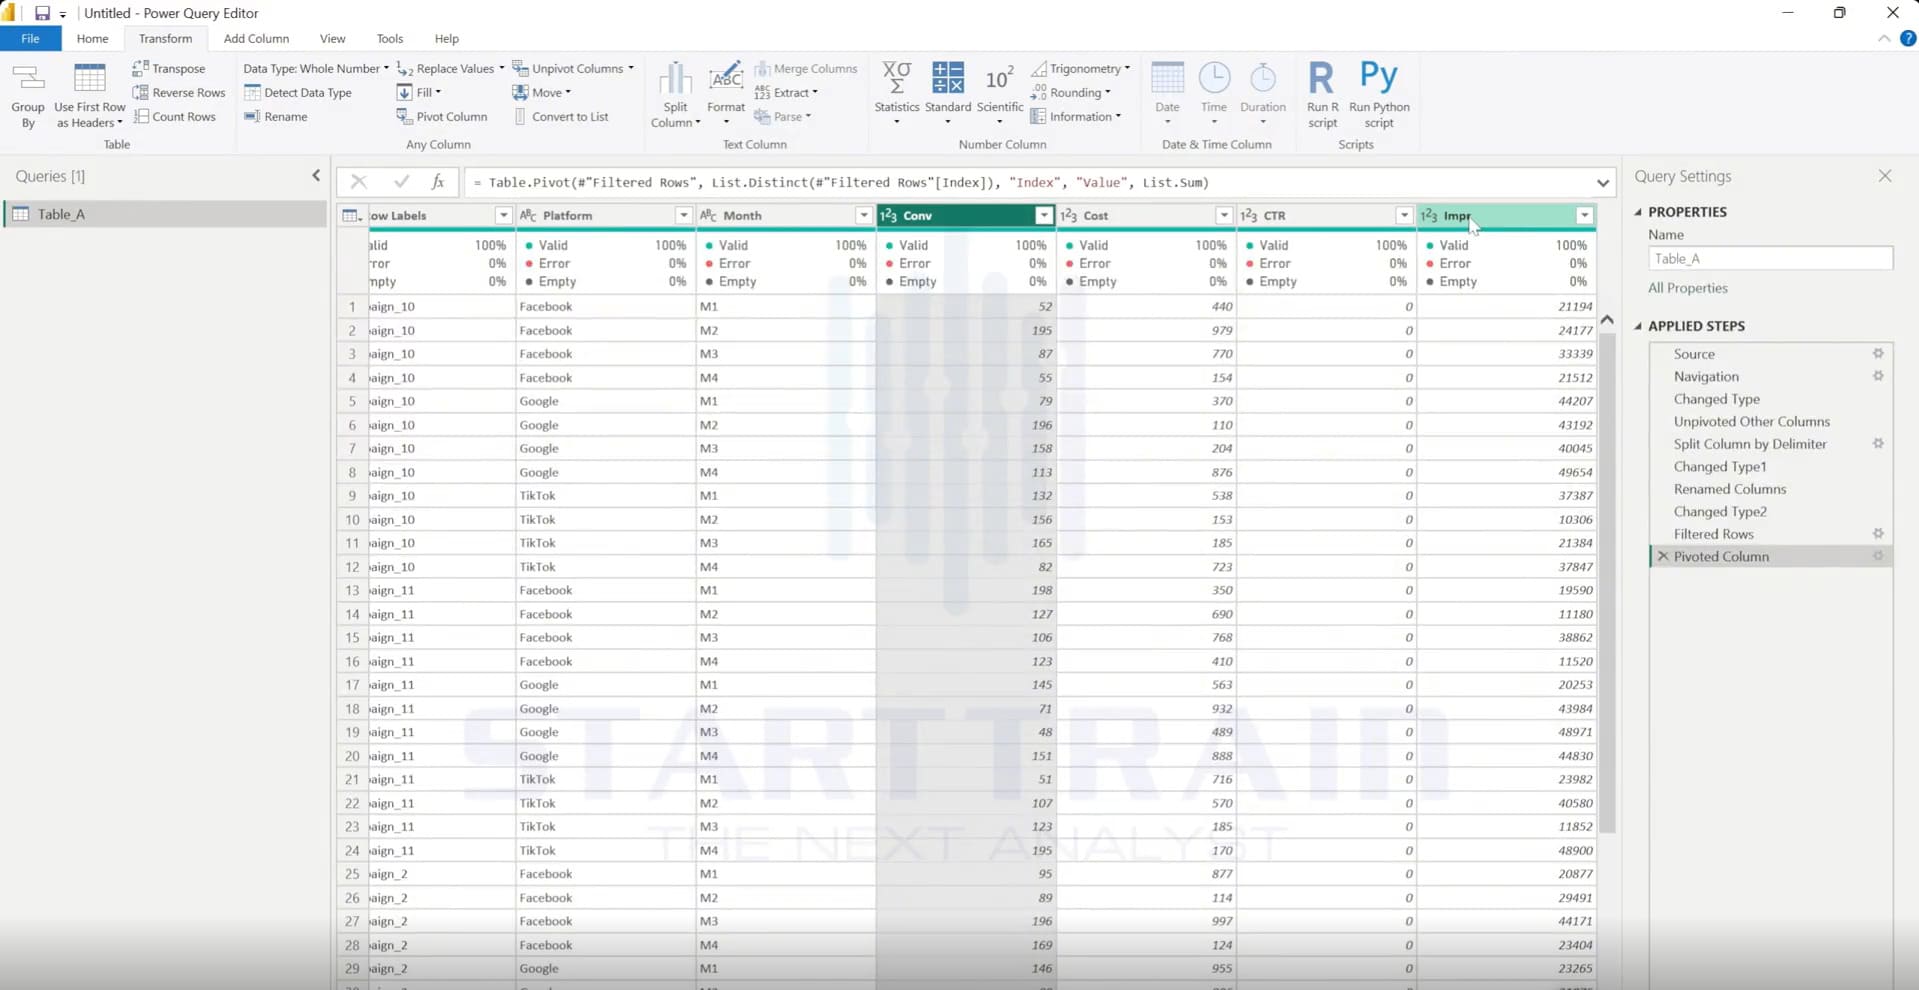Delete the Pivoted Column step
The image size is (1919, 990).
click(x=1663, y=556)
